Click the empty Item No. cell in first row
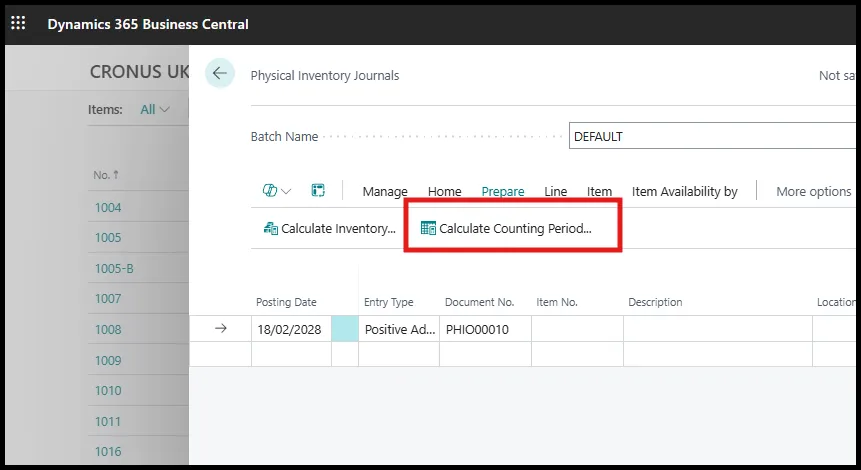The width and height of the screenshot is (861, 470). point(578,329)
